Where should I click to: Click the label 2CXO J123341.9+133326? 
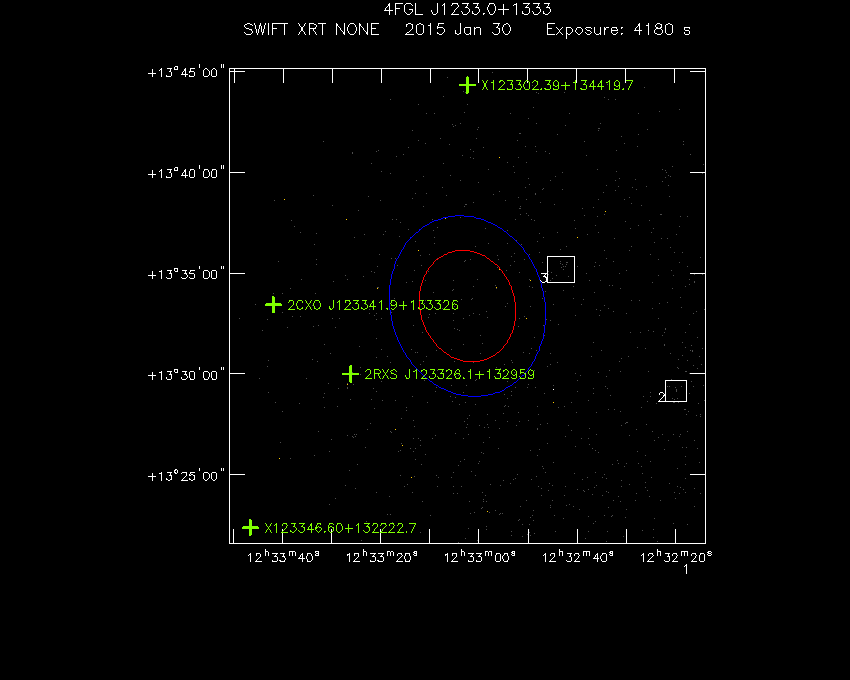click(373, 305)
